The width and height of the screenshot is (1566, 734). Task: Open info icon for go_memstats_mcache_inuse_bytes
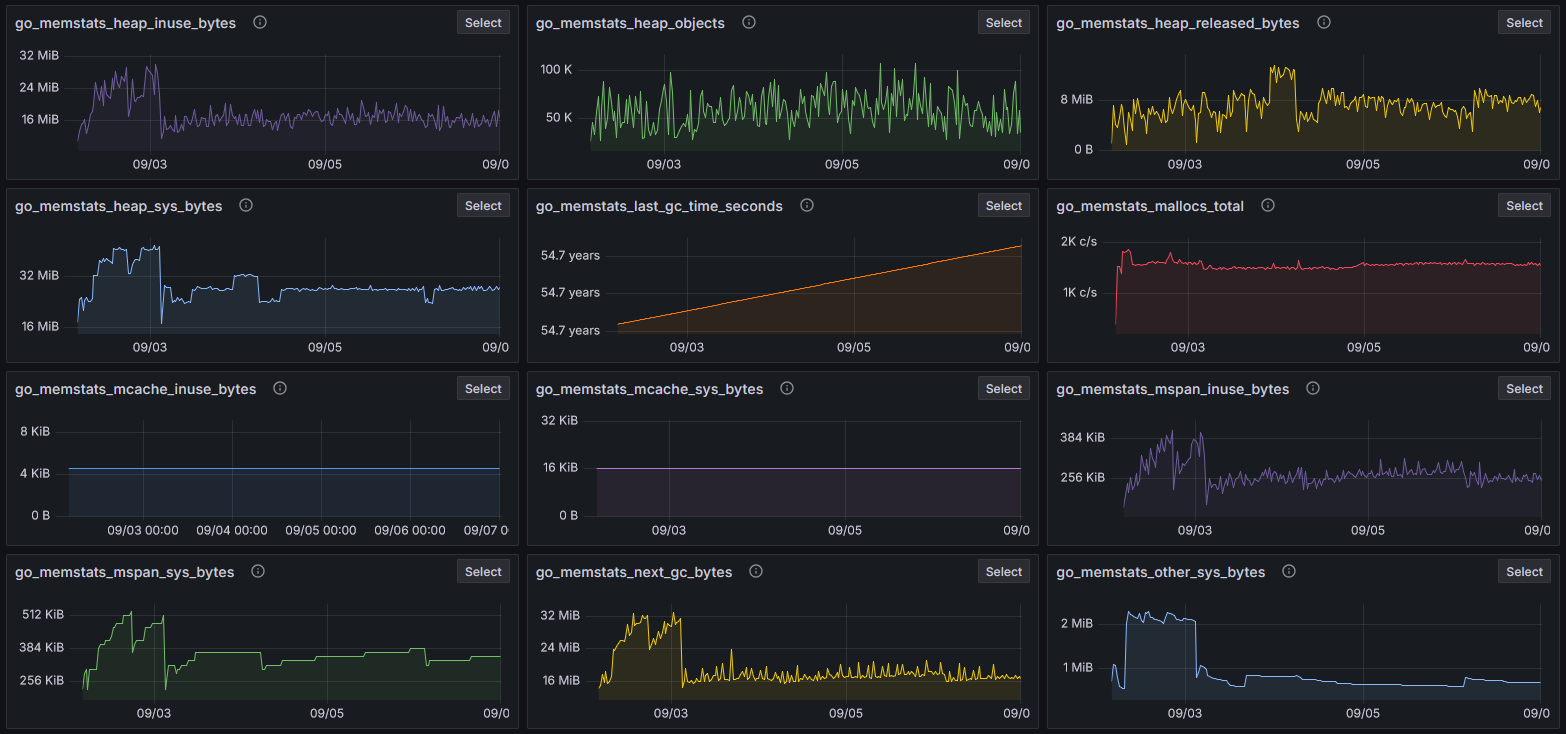[x=280, y=388]
